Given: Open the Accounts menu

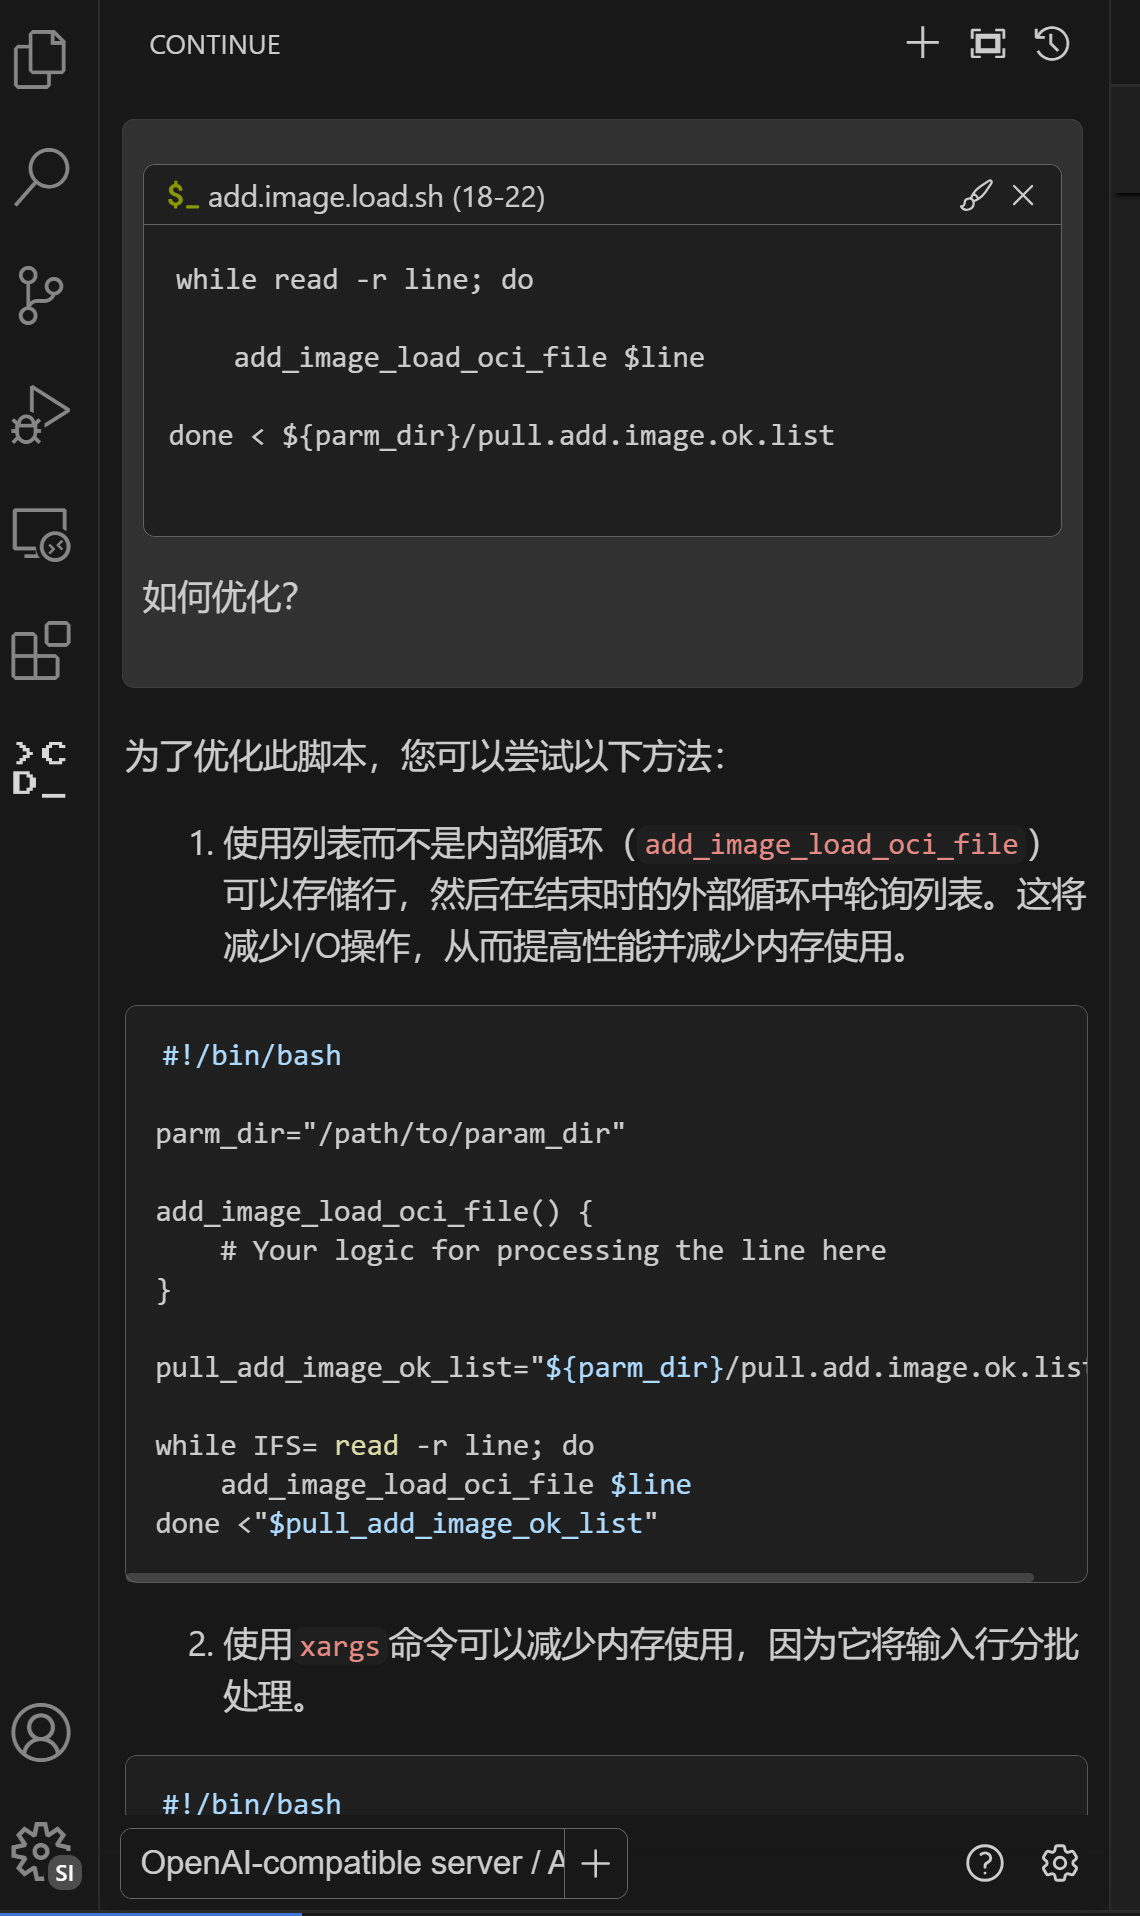Looking at the screenshot, I should [41, 1732].
